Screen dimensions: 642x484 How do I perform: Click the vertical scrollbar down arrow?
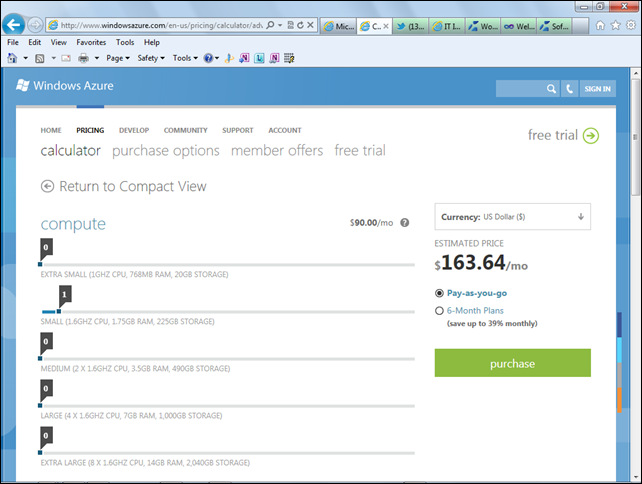coord(635,477)
